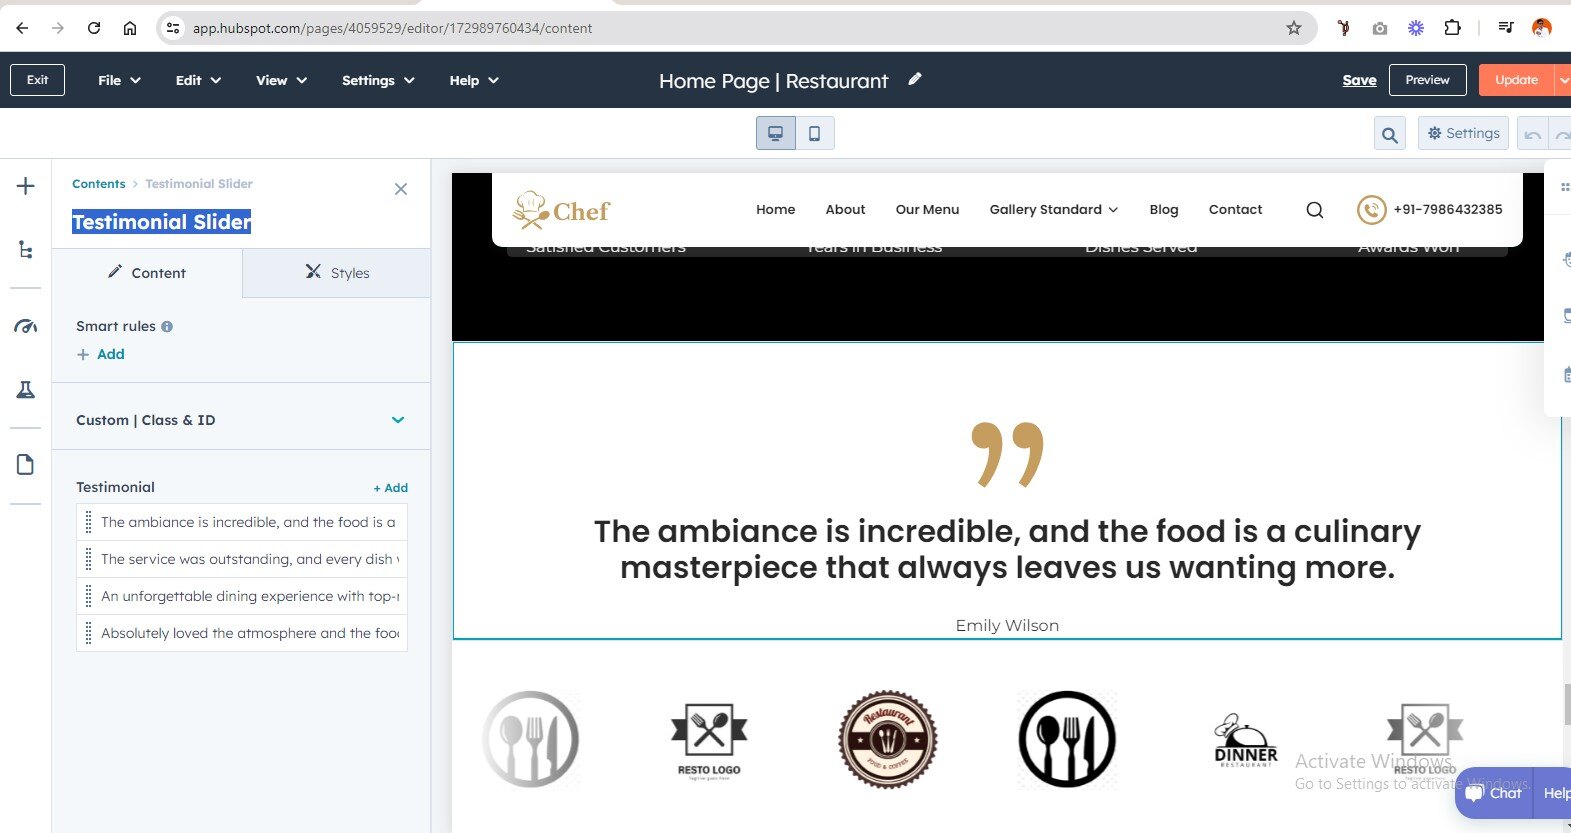
Task: Switch to mobile preview view
Action: [814, 133]
